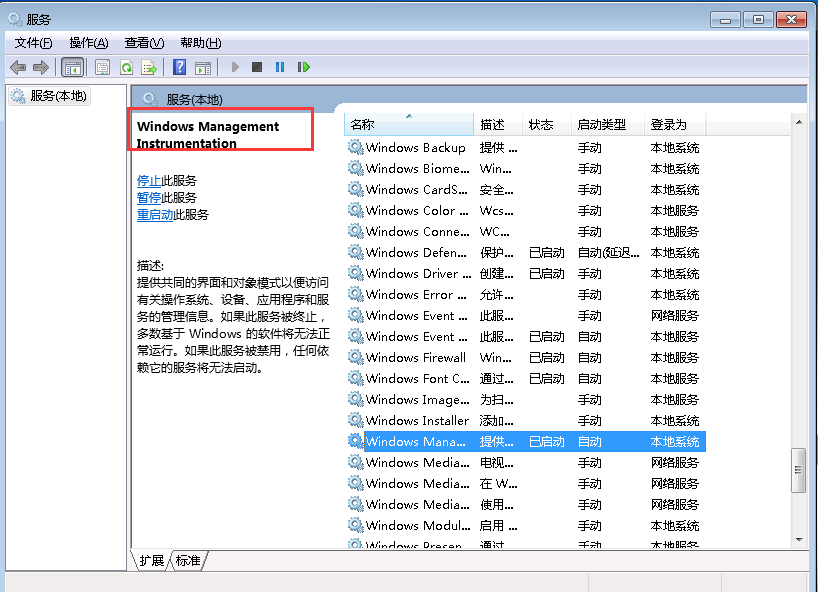The height and width of the screenshot is (592, 818).
Task: Toggle the show/hide action pane button
Action: pos(203,67)
